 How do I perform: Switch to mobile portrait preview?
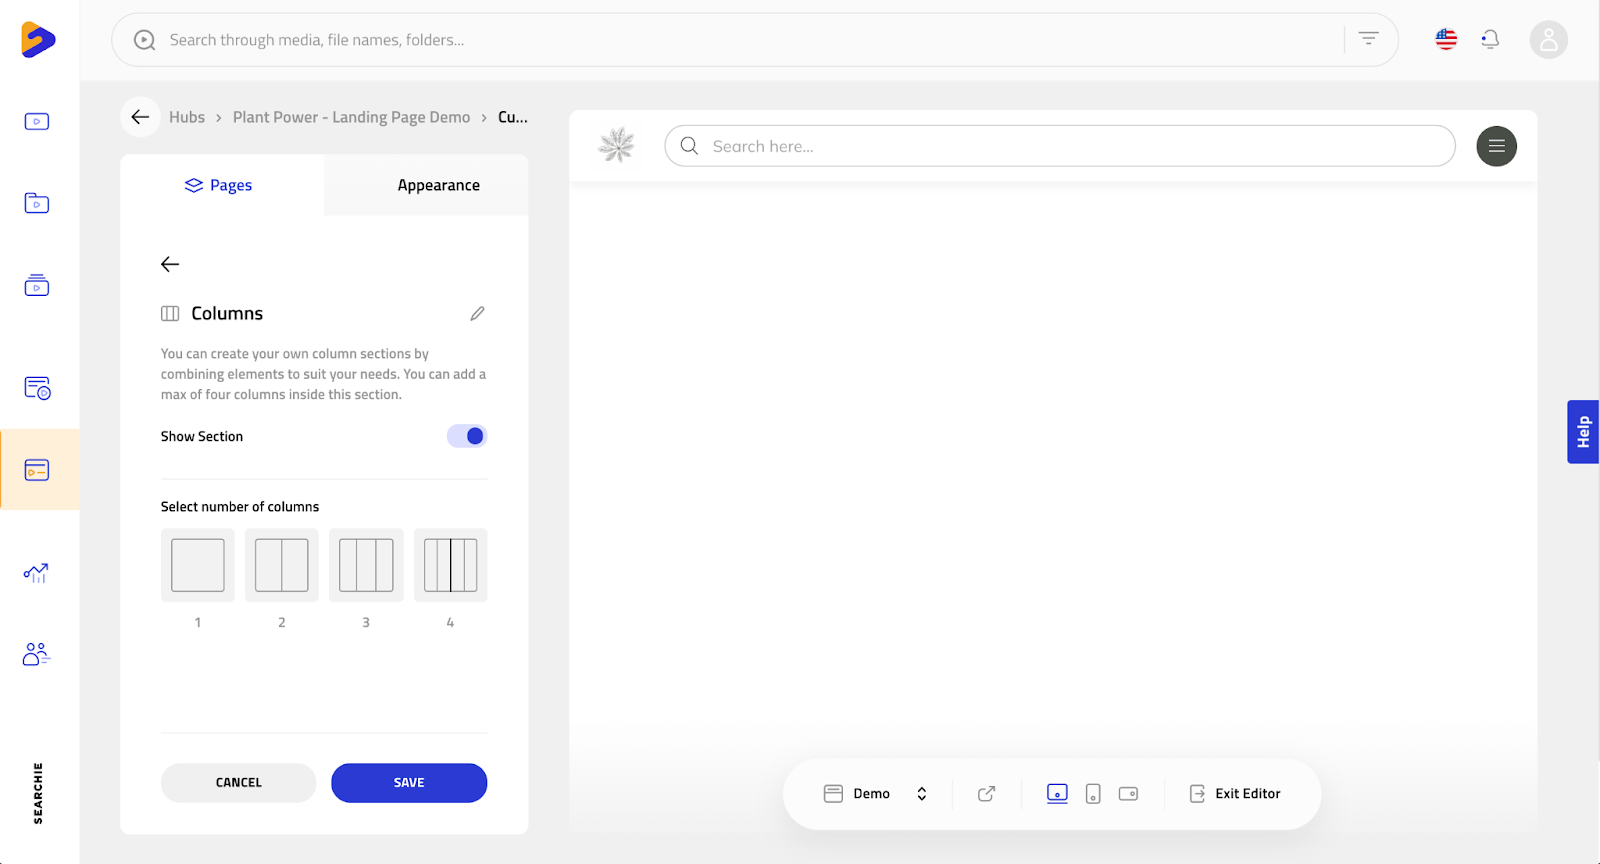tap(1093, 794)
